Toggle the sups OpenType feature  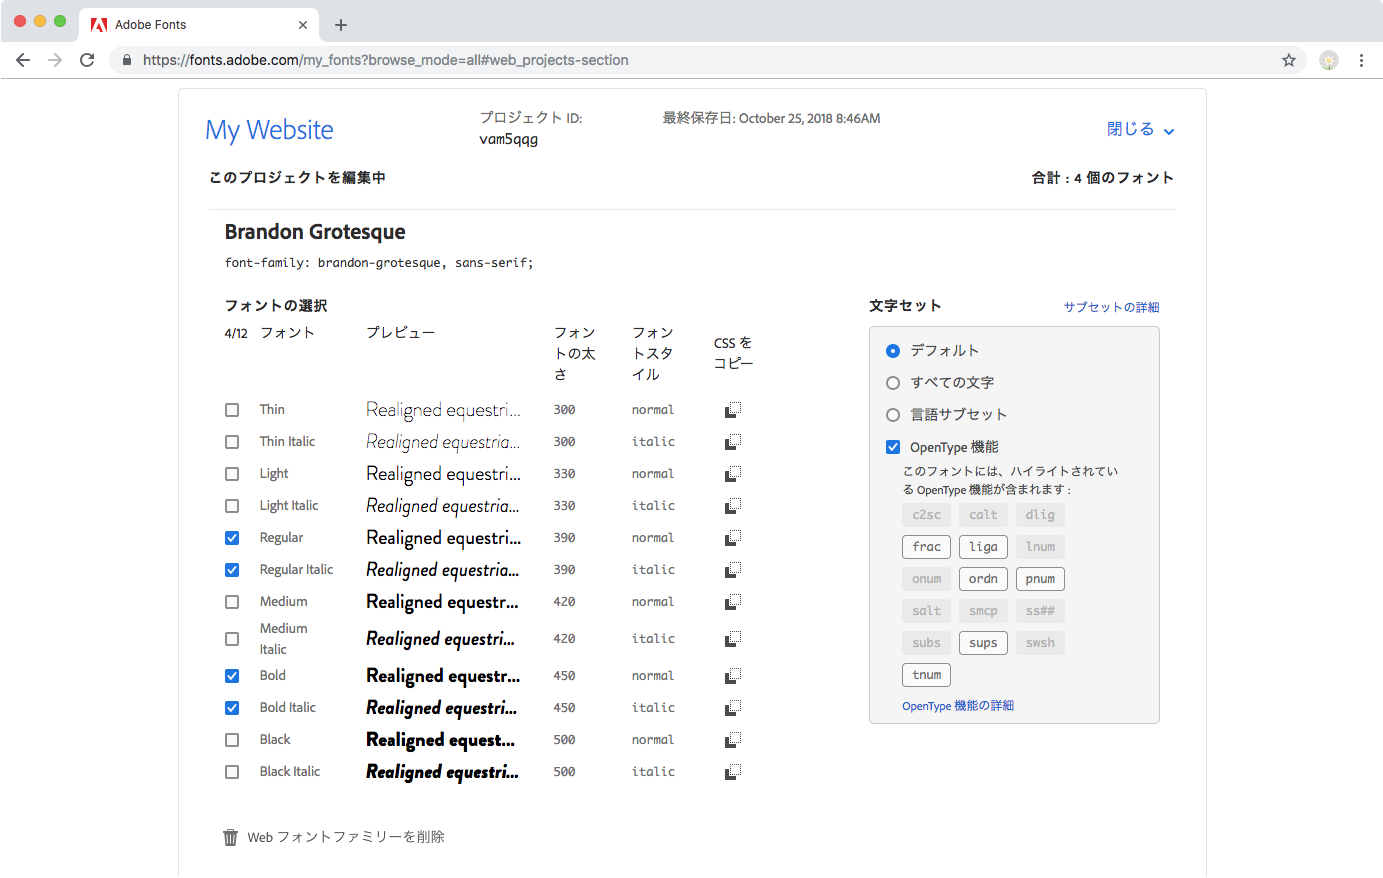click(x=983, y=643)
